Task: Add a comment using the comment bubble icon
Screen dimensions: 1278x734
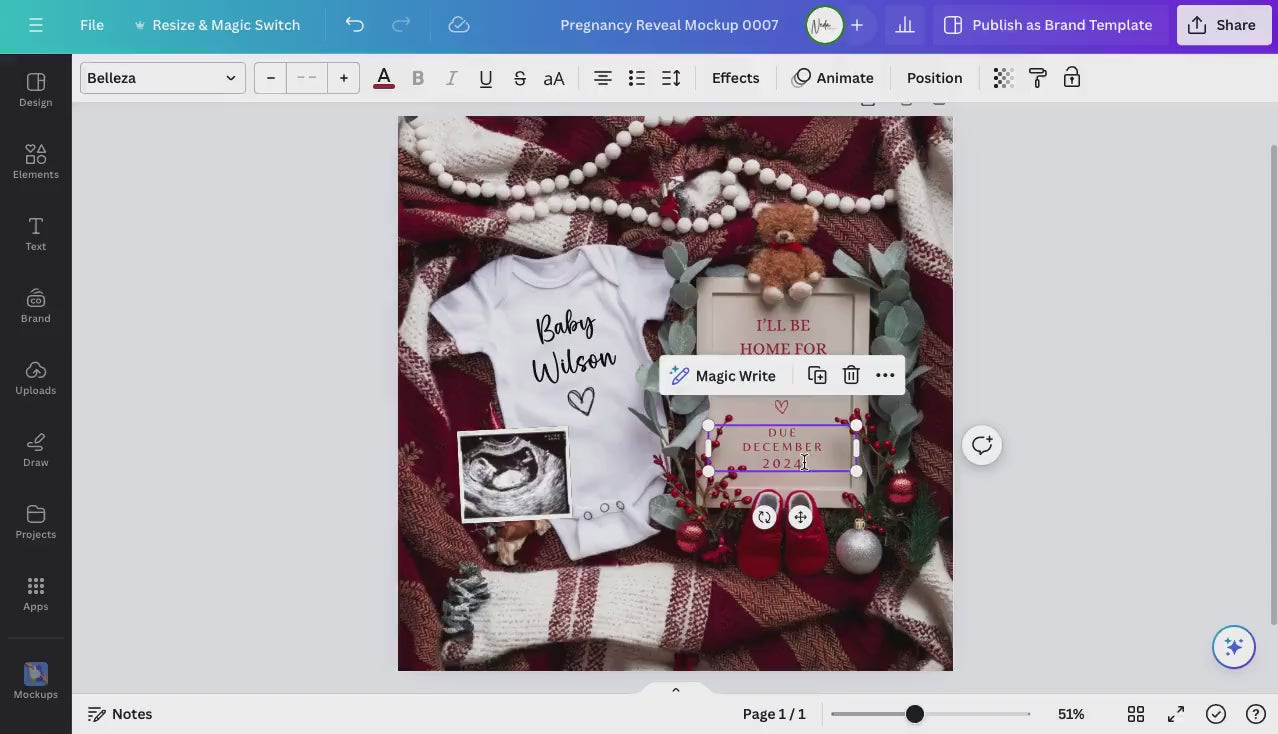Action: (982, 445)
